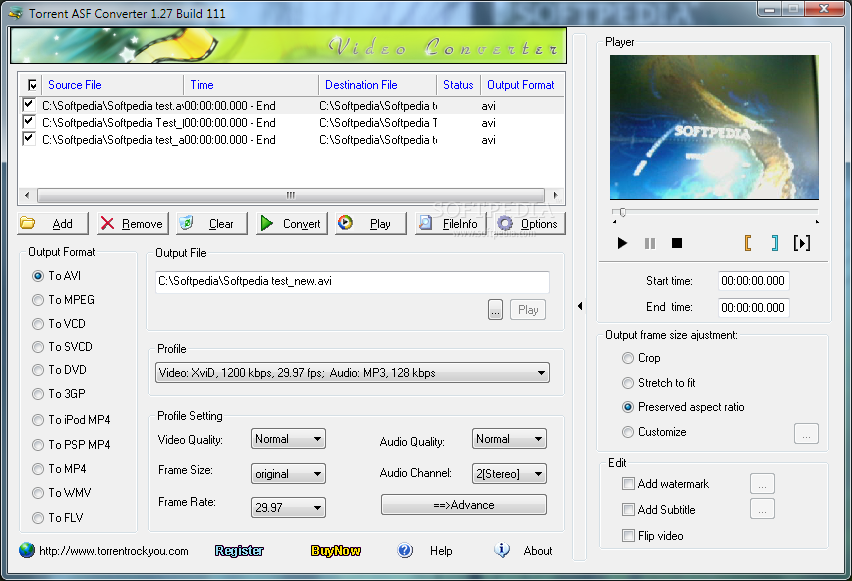Select the To 3GP output format
The width and height of the screenshot is (852, 581).
point(37,393)
